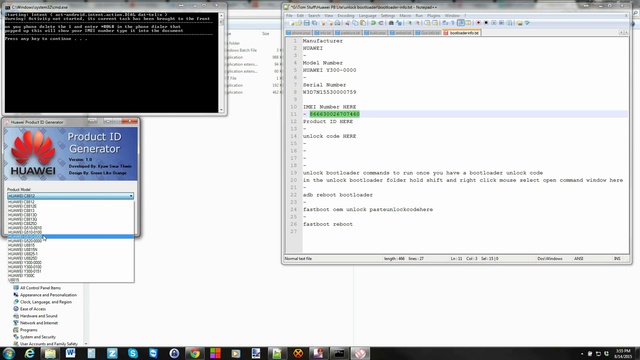Open the cmd window from the taskbar

coord(339,353)
